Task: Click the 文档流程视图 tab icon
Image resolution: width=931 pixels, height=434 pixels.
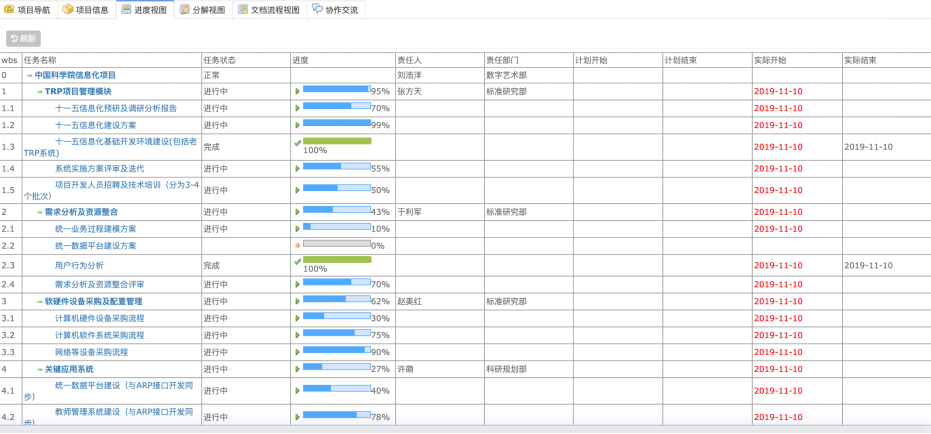Action: point(243,10)
